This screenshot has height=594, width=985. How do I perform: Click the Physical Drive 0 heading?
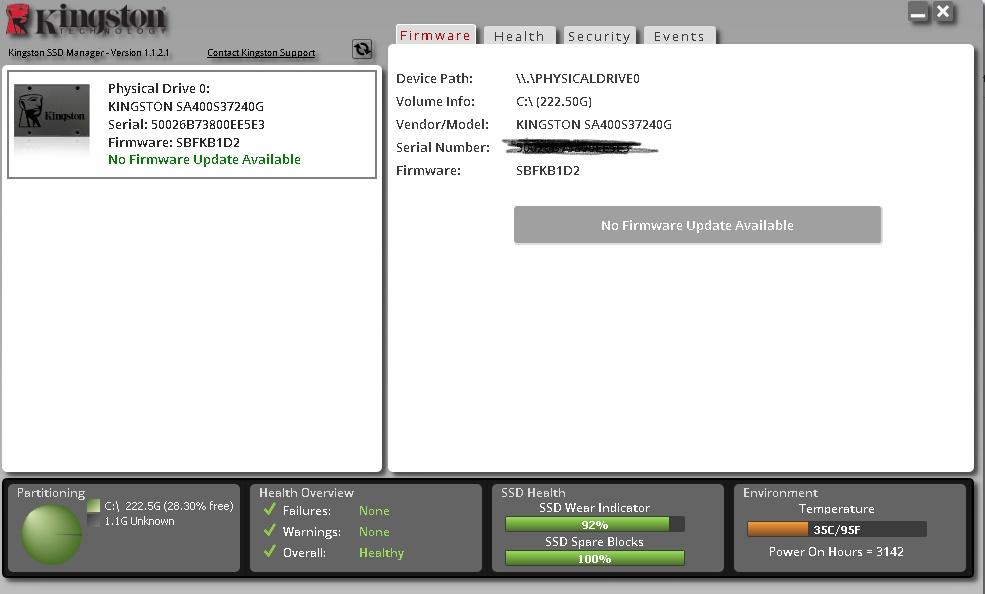159,89
